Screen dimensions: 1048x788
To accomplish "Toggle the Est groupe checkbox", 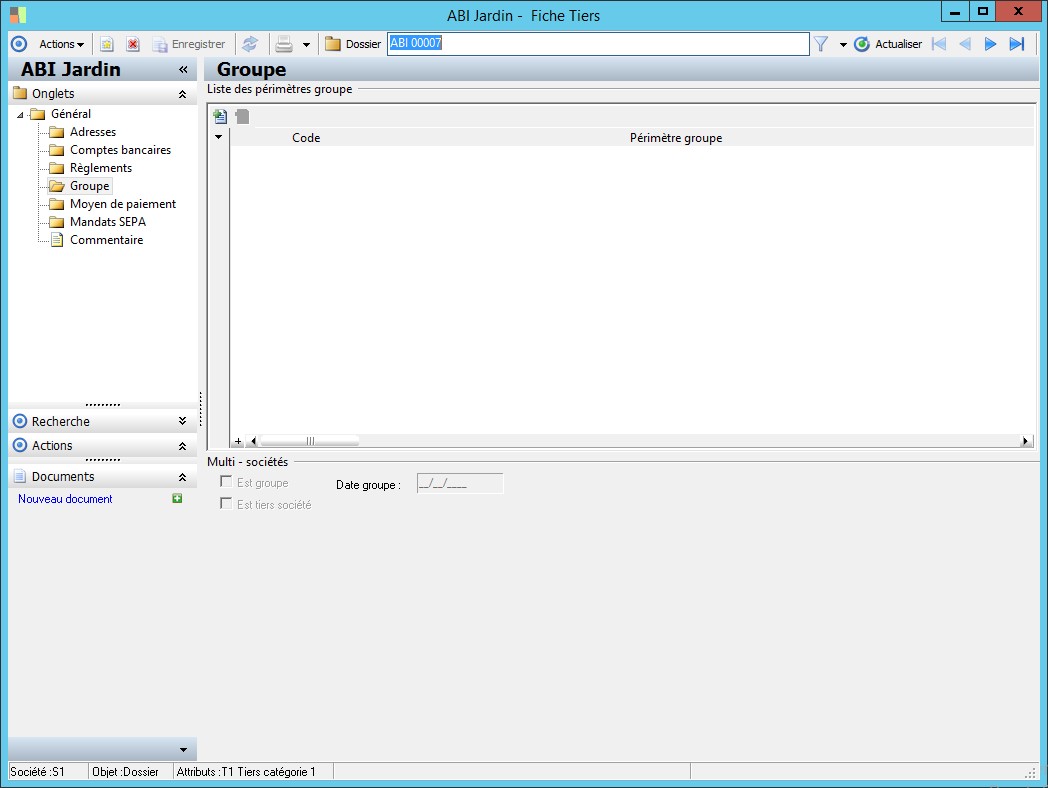I will 226,482.
